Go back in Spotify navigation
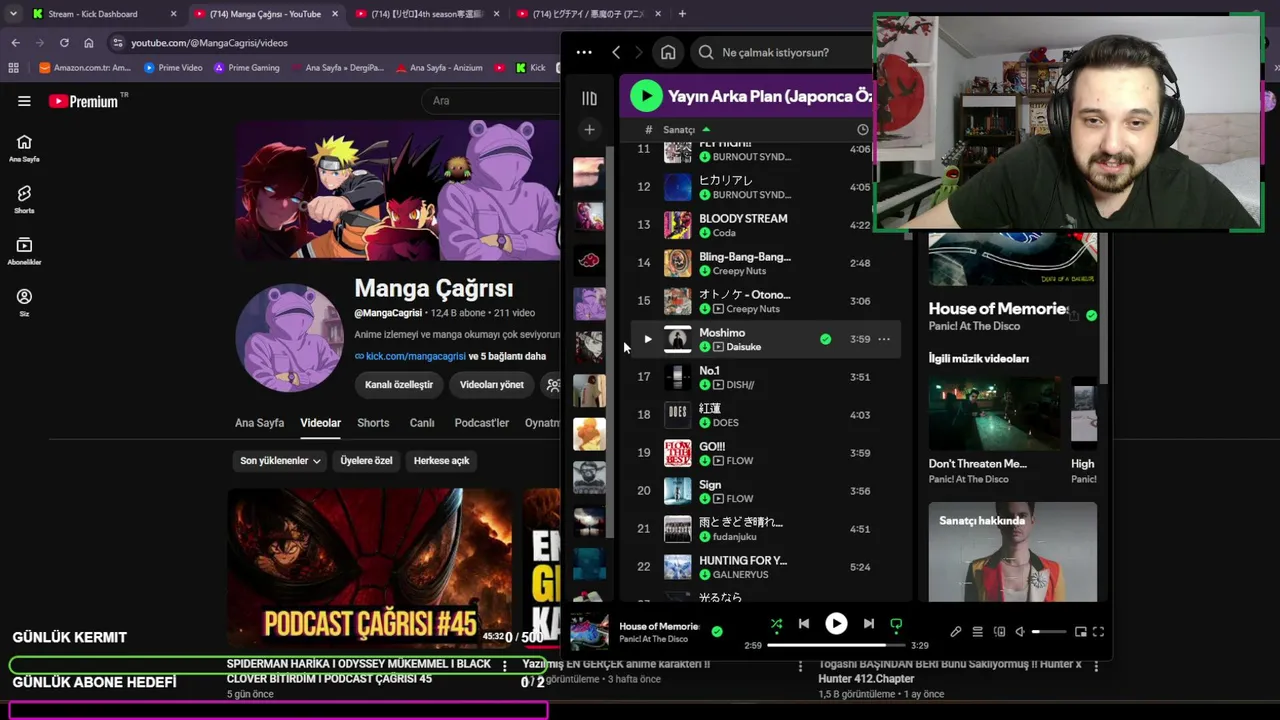 (x=616, y=52)
